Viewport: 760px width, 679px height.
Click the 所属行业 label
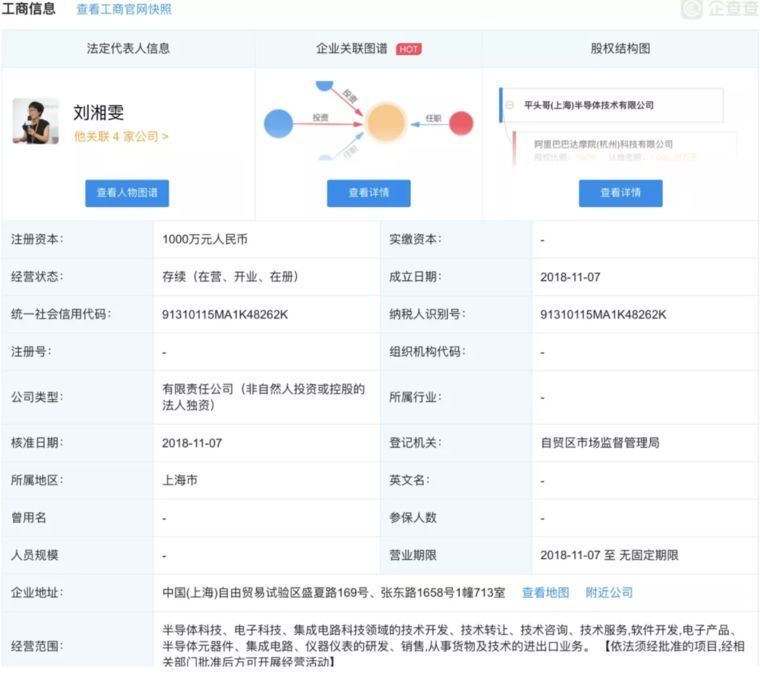pos(415,397)
